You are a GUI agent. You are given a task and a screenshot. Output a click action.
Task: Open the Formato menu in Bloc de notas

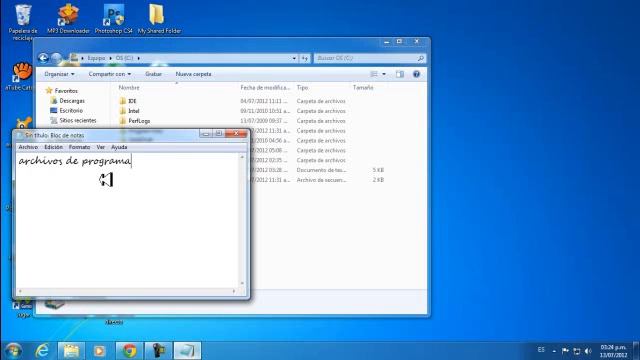(x=79, y=147)
